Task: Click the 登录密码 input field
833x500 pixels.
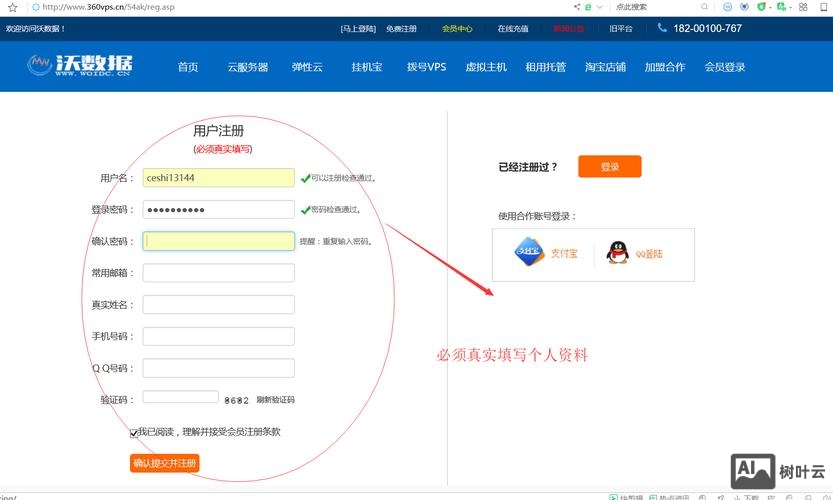Action: click(x=218, y=209)
